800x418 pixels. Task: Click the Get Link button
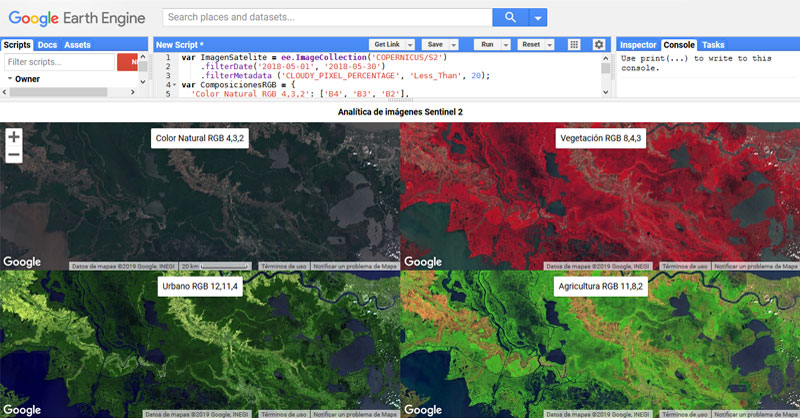point(387,44)
